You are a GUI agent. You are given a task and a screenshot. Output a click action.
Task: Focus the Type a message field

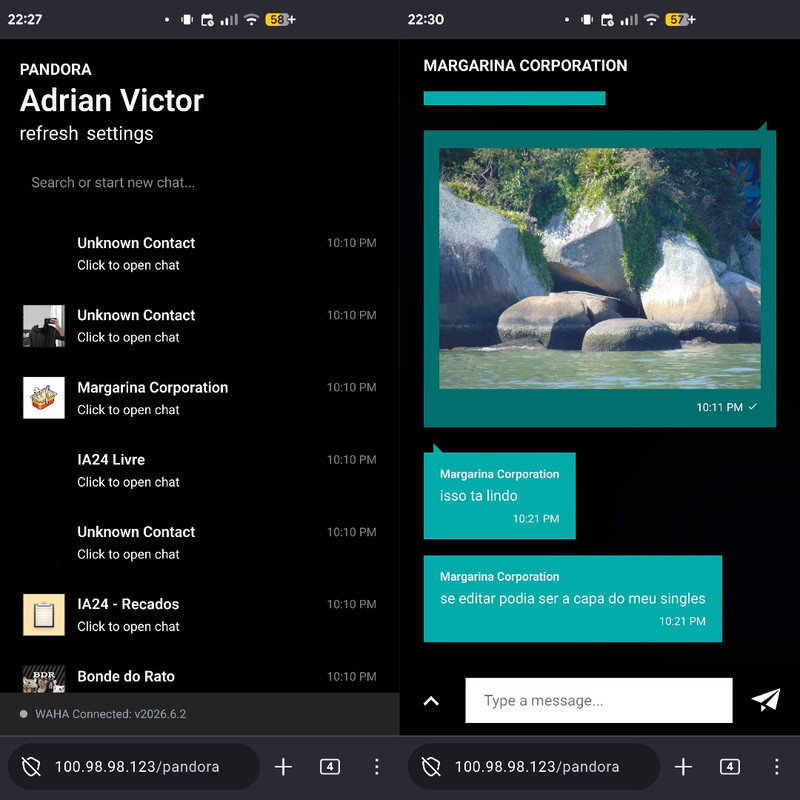point(598,700)
